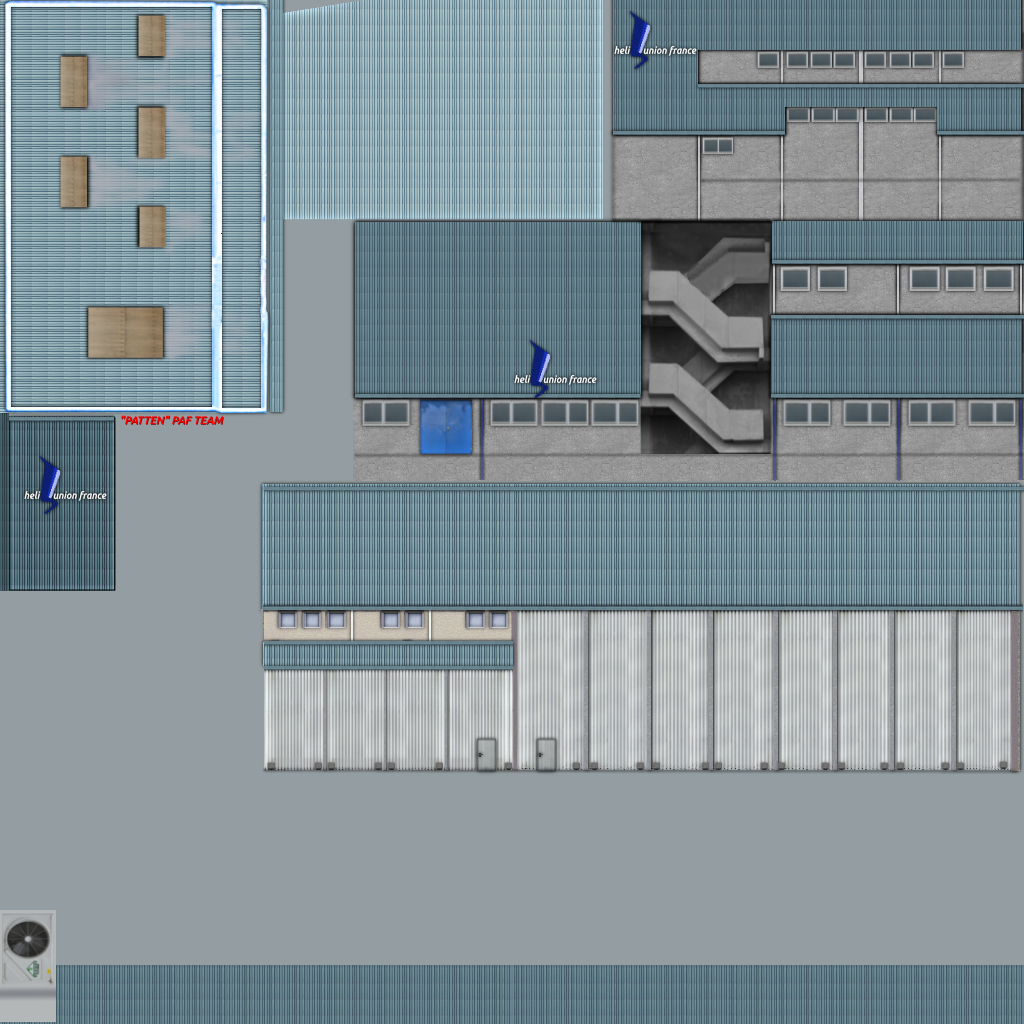
Task: Click the lowest small wooden roof panel
Action: (x=151, y=227)
